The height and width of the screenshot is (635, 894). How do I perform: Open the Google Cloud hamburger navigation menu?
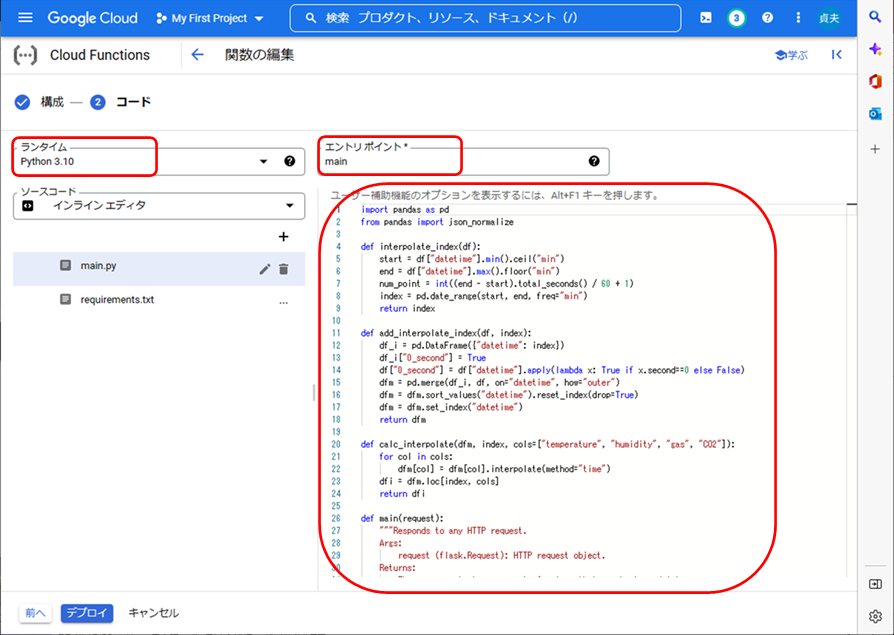(x=26, y=18)
